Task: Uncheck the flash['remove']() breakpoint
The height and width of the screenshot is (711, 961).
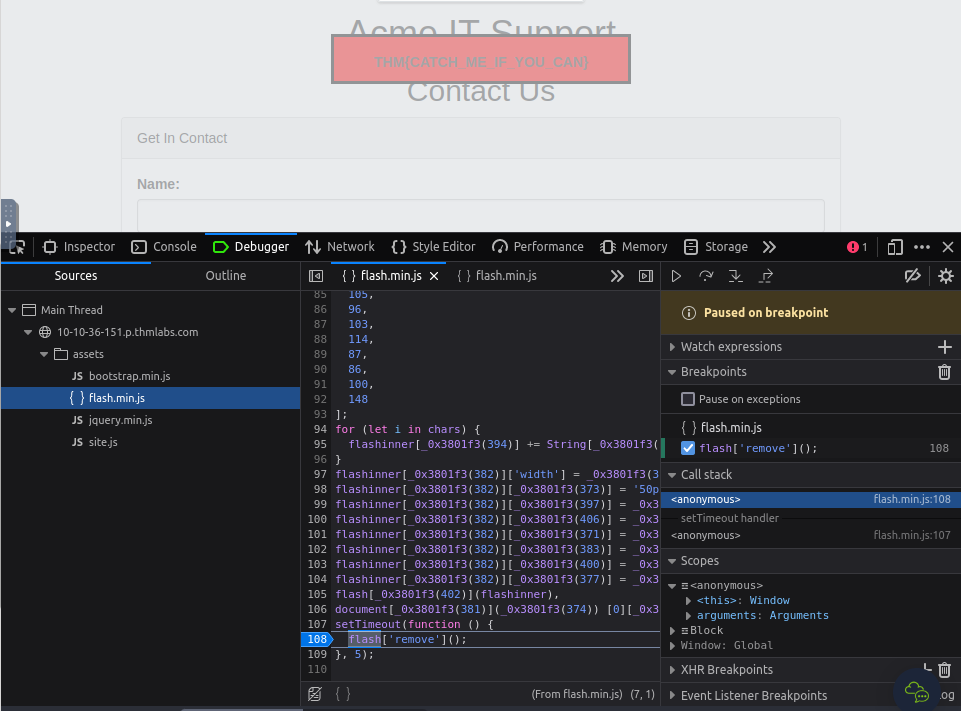Action: pos(688,448)
